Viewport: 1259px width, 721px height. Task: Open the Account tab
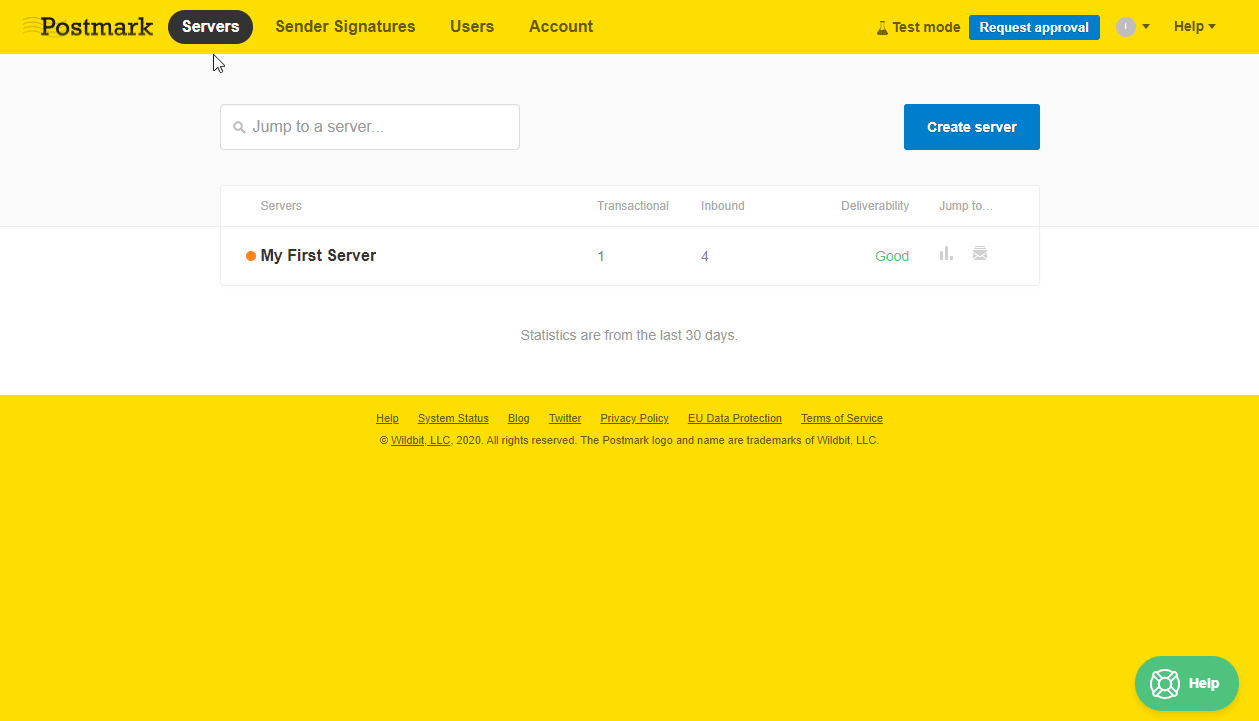click(561, 27)
